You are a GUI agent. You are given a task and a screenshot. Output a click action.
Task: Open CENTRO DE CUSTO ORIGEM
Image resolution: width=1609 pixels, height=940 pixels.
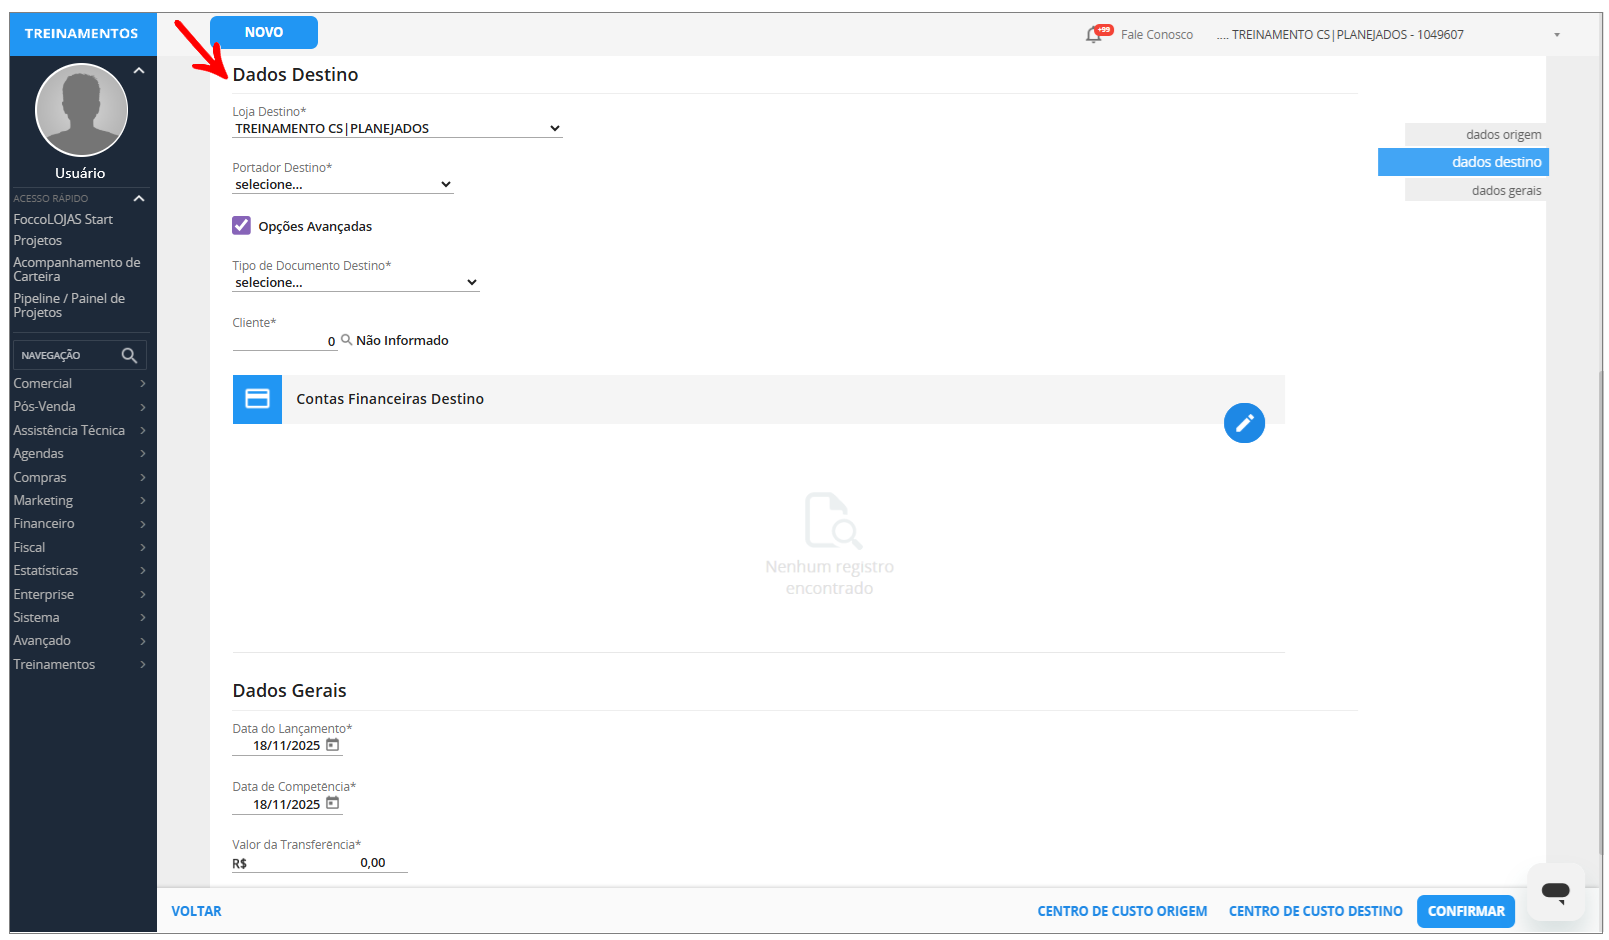[1122, 911]
